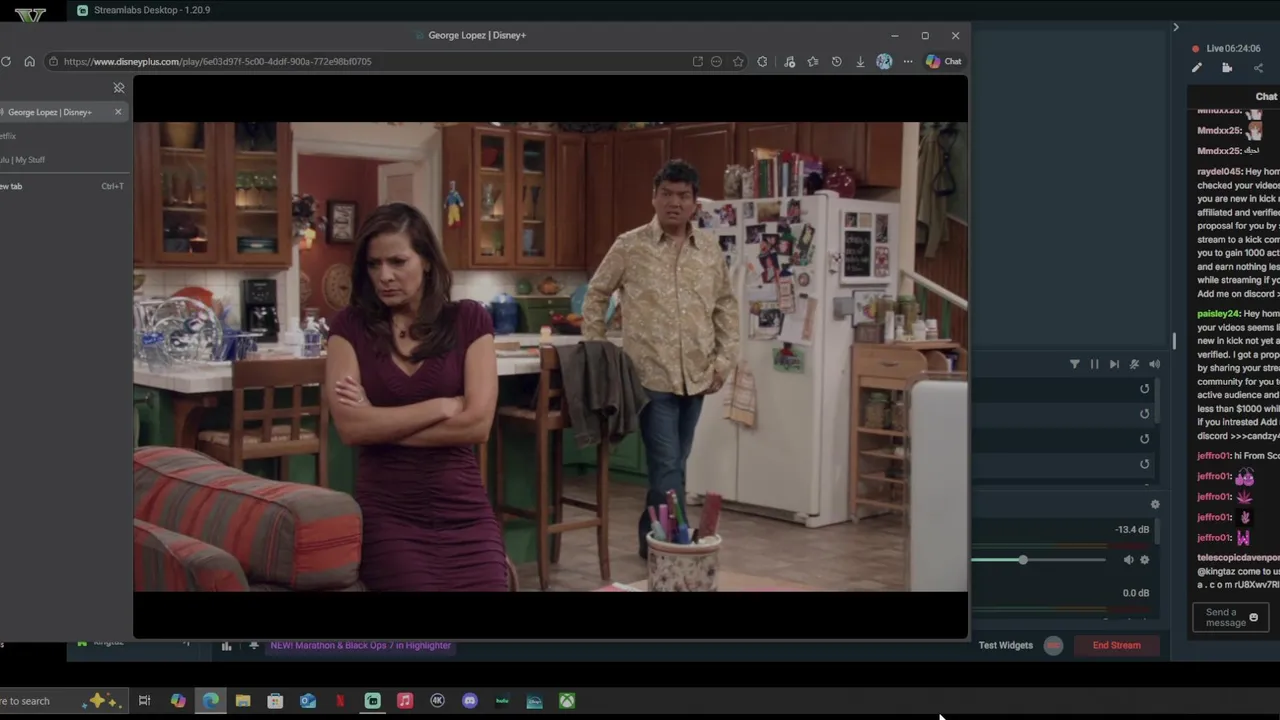Open Discord from taskbar

(x=470, y=701)
